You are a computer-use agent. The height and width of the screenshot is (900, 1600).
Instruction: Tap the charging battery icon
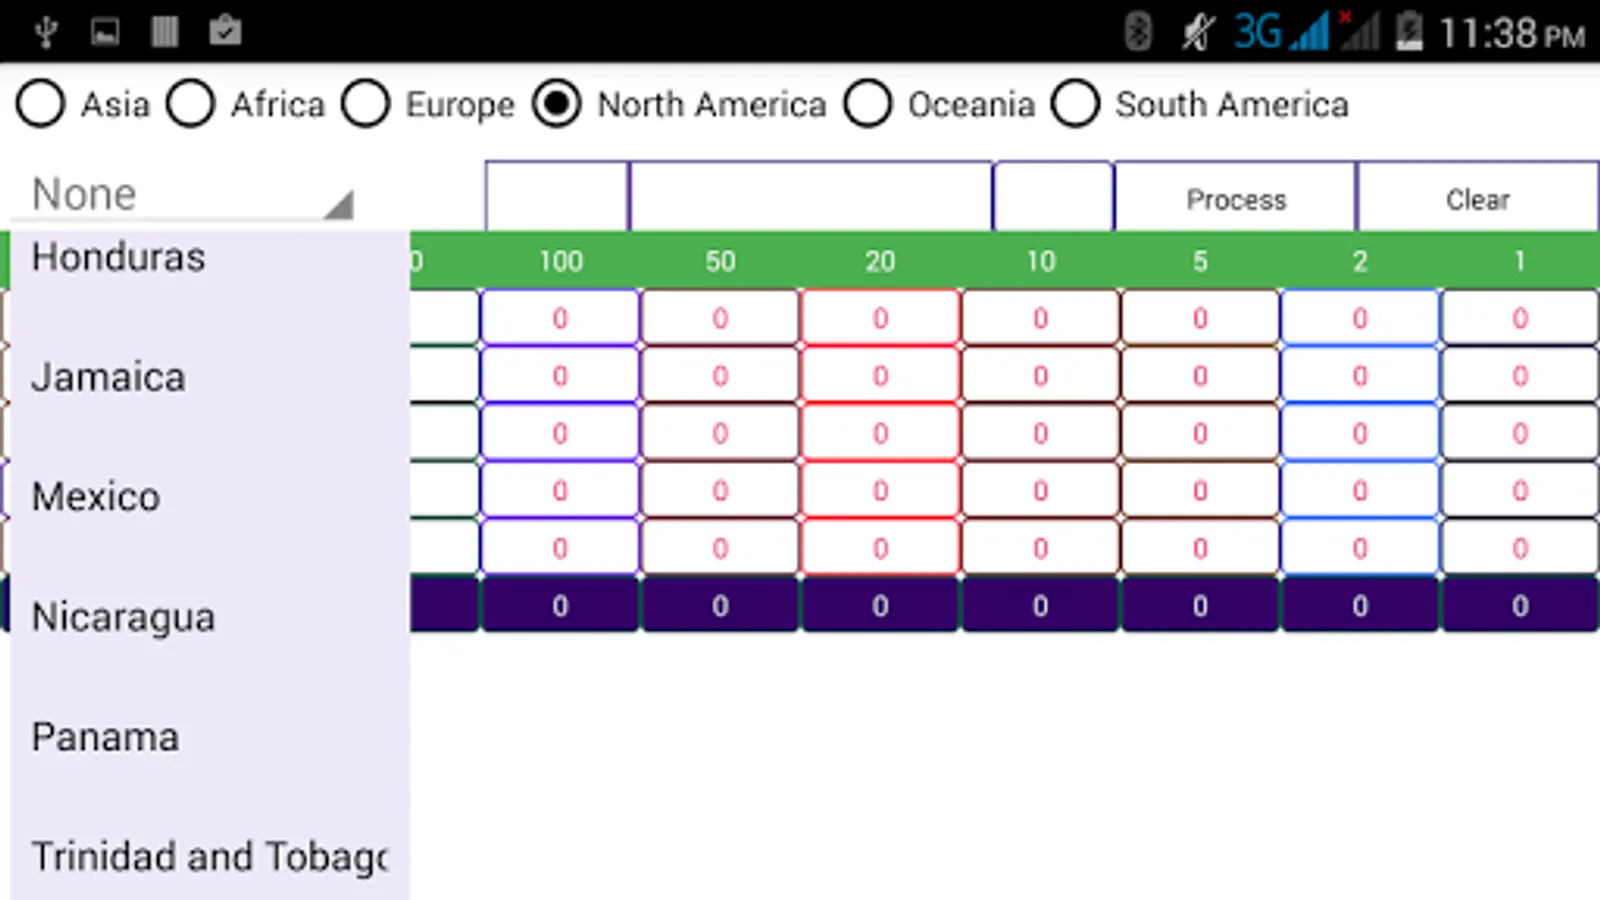[1410, 30]
